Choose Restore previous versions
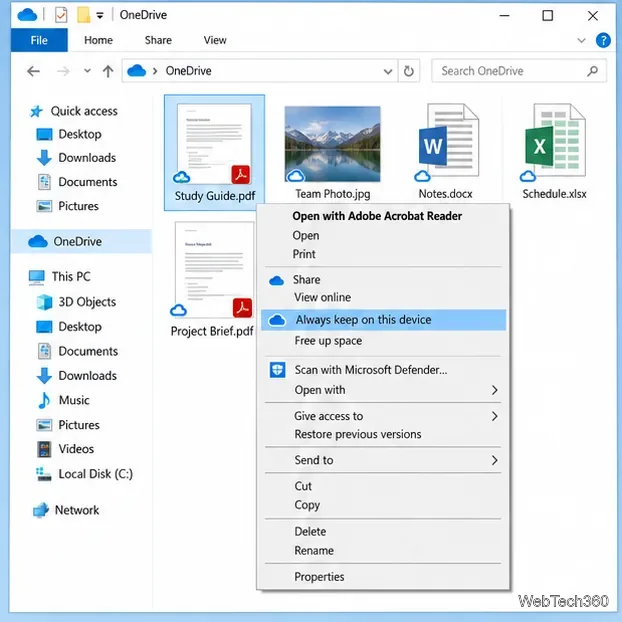 [x=358, y=434]
